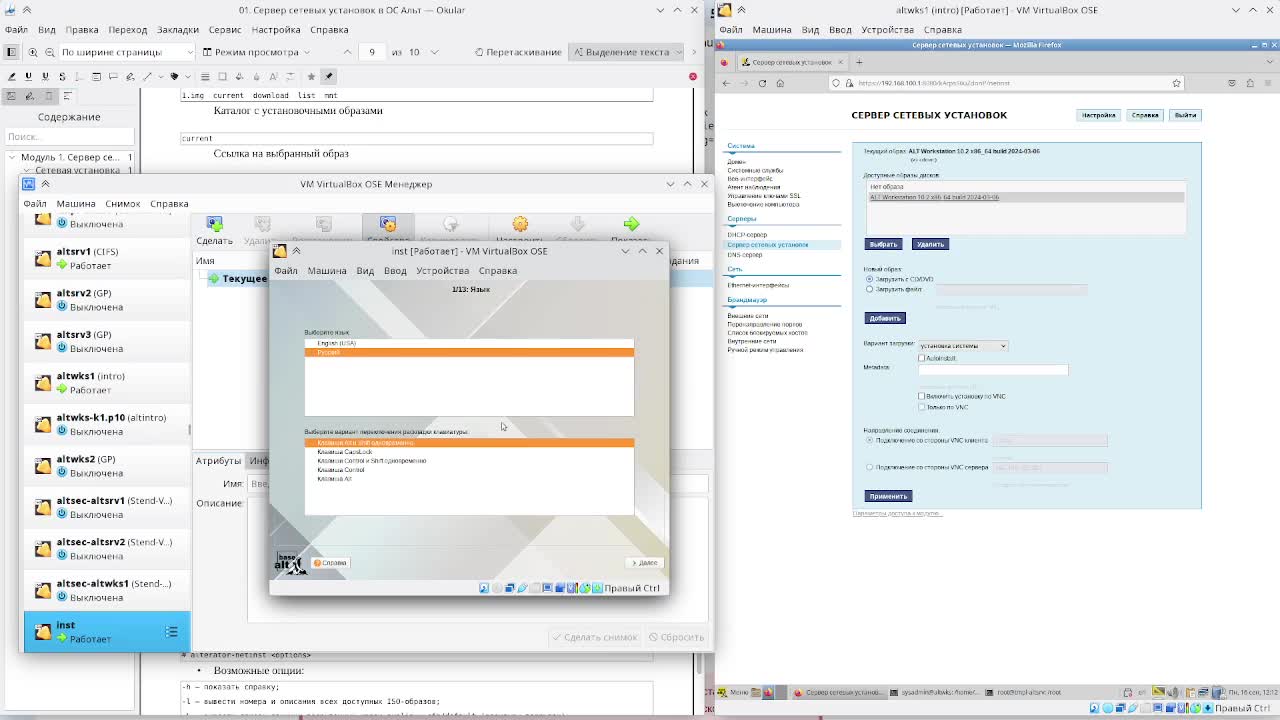Switch to Атрибуты tab in snapshot panel
Screen dimensions: 1280x720
[218, 460]
